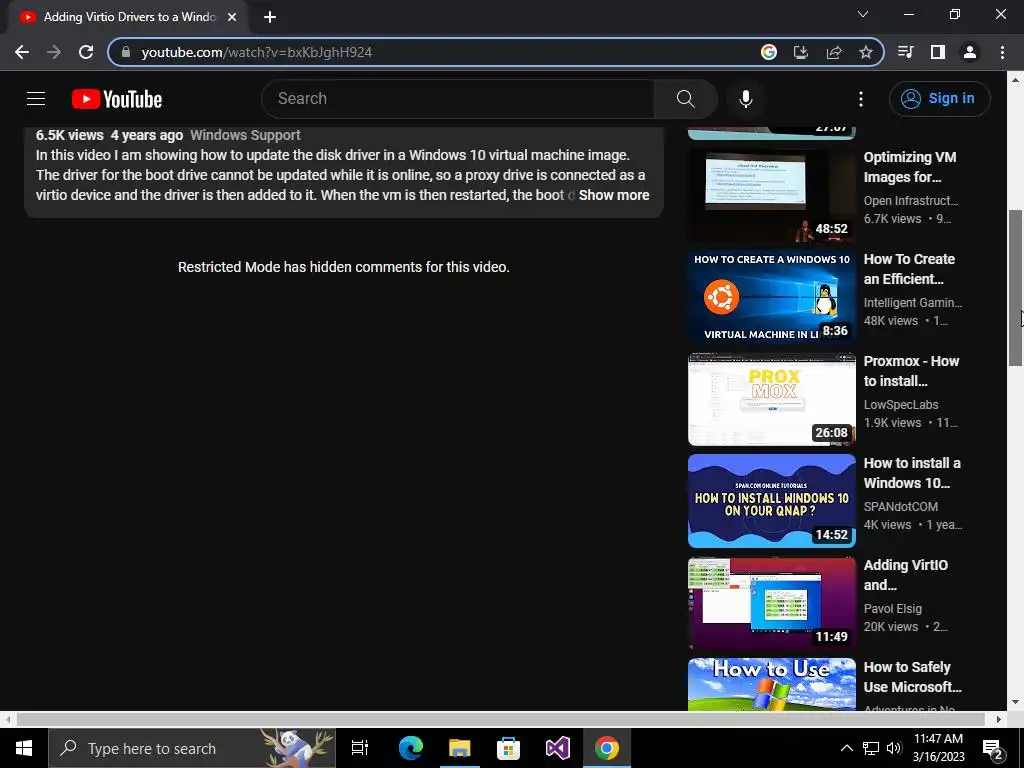This screenshot has height=768, width=1024.
Task: Show hidden system tray icons
Action: (x=846, y=748)
